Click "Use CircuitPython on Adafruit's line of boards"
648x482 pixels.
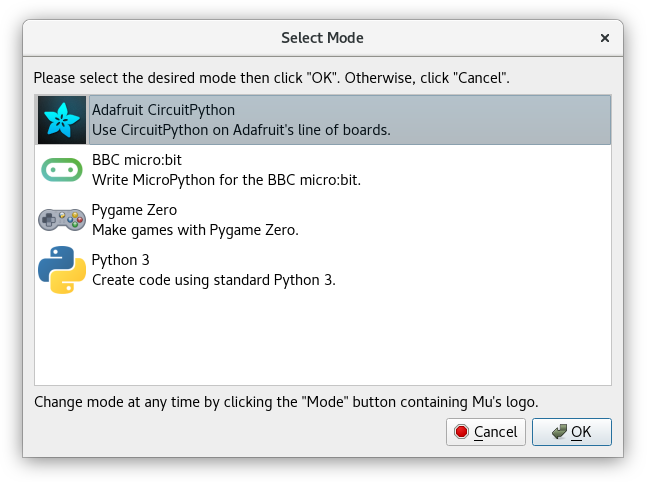pos(241,130)
